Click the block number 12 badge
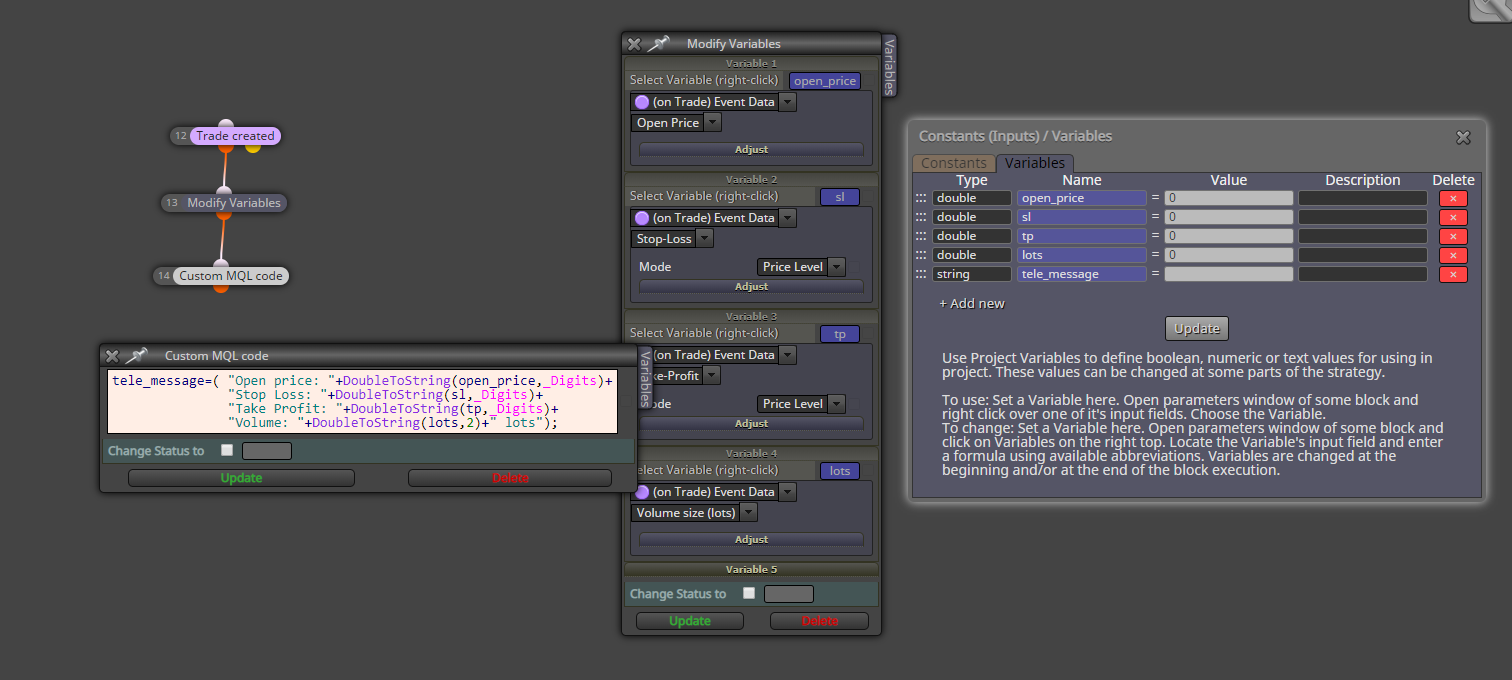1512x680 pixels. (180, 136)
